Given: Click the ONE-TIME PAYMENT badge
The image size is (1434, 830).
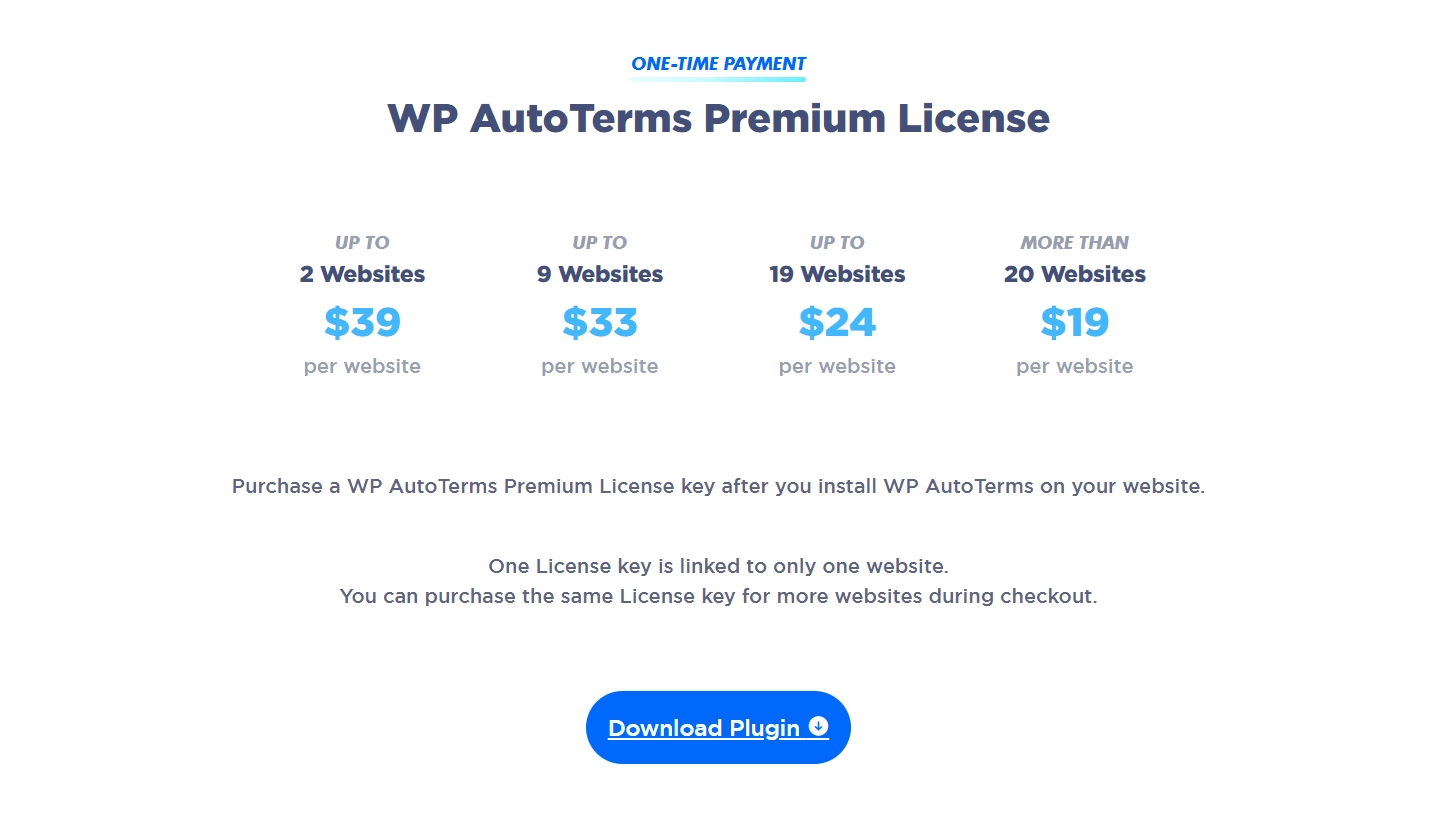Looking at the screenshot, I should [x=717, y=63].
